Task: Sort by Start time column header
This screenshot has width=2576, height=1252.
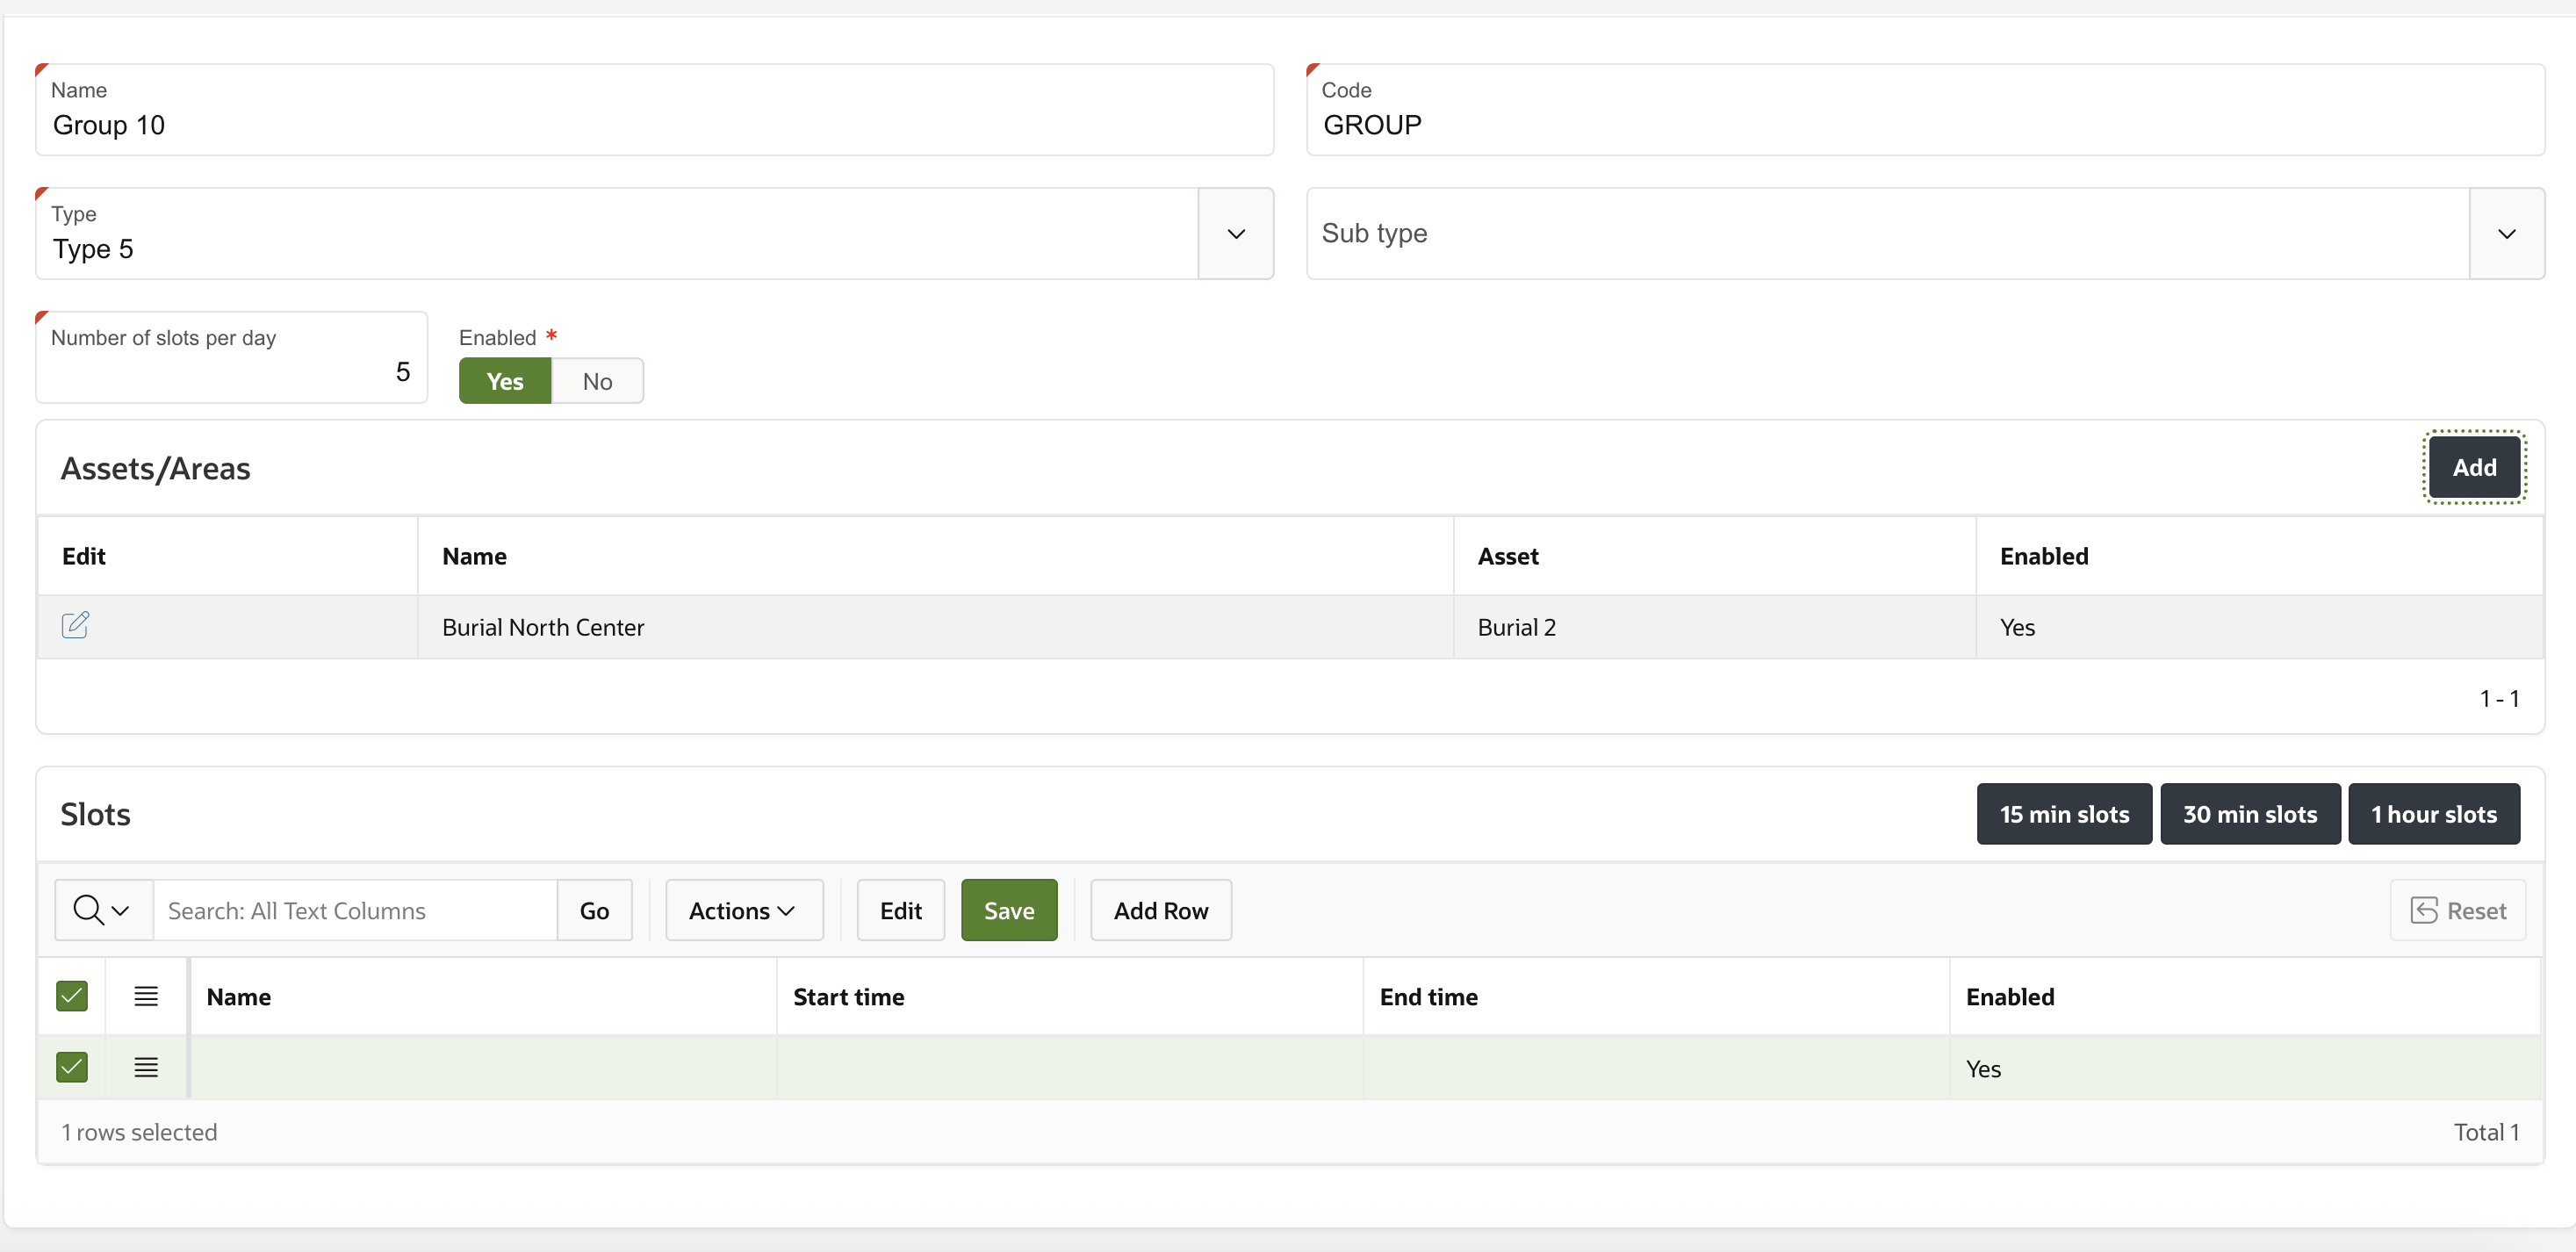Action: 848,997
